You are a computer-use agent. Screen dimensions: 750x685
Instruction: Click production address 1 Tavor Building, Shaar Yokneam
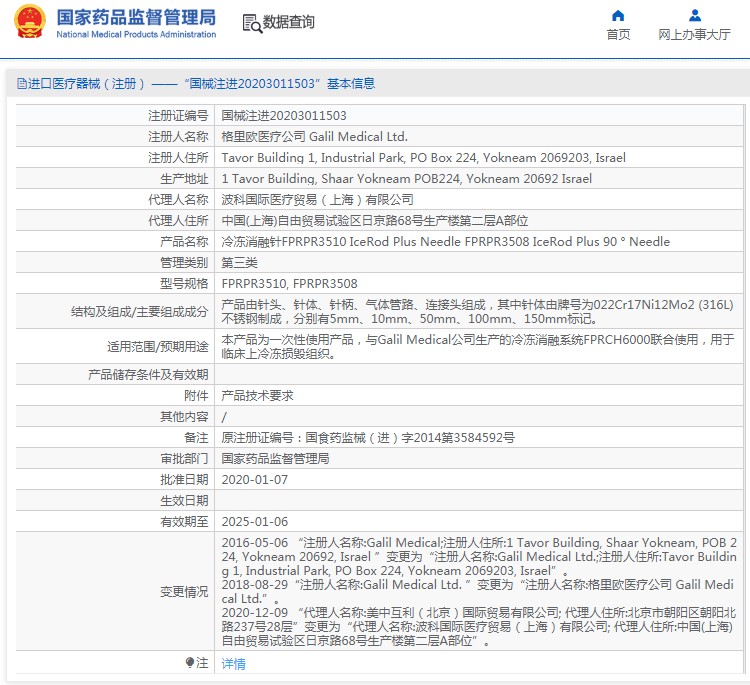407,179
